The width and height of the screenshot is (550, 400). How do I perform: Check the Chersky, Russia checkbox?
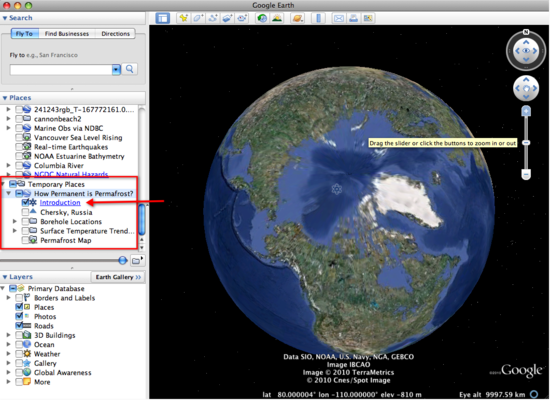pyautogui.click(x=25, y=212)
